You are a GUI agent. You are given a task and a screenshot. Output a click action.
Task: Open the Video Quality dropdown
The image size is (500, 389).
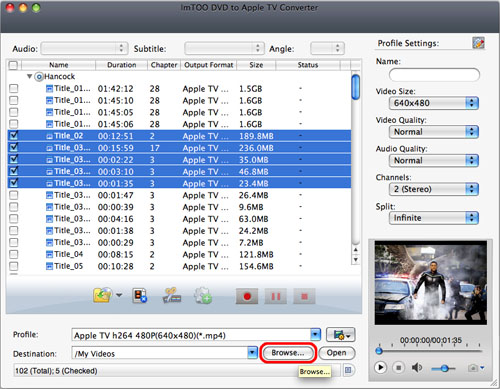(434, 132)
